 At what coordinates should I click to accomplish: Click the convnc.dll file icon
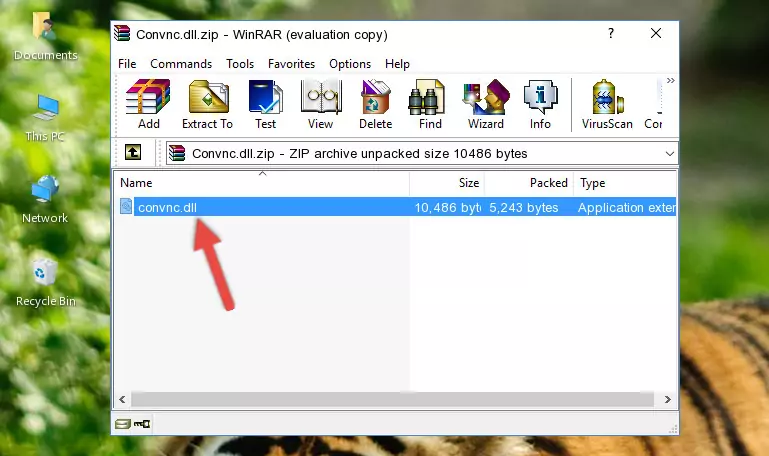click(126, 206)
